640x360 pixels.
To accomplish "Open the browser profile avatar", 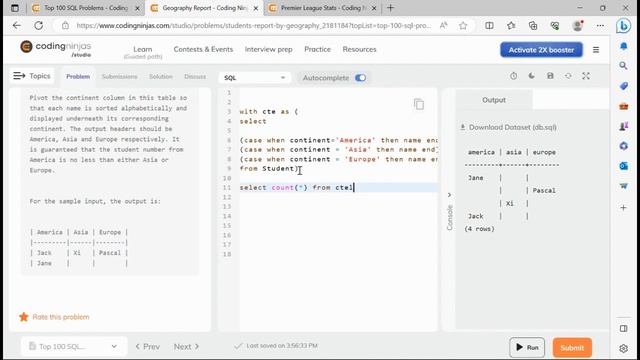I will (578, 26).
